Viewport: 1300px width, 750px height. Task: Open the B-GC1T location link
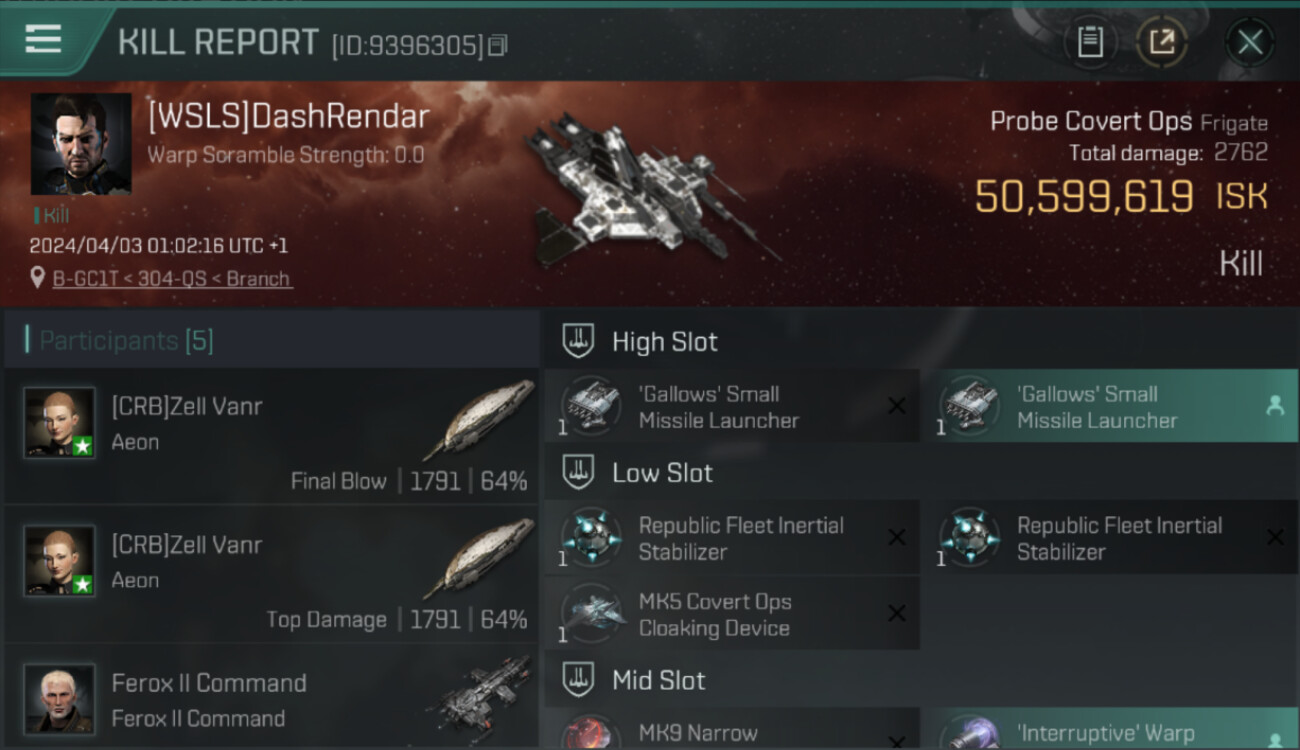[x=172, y=279]
